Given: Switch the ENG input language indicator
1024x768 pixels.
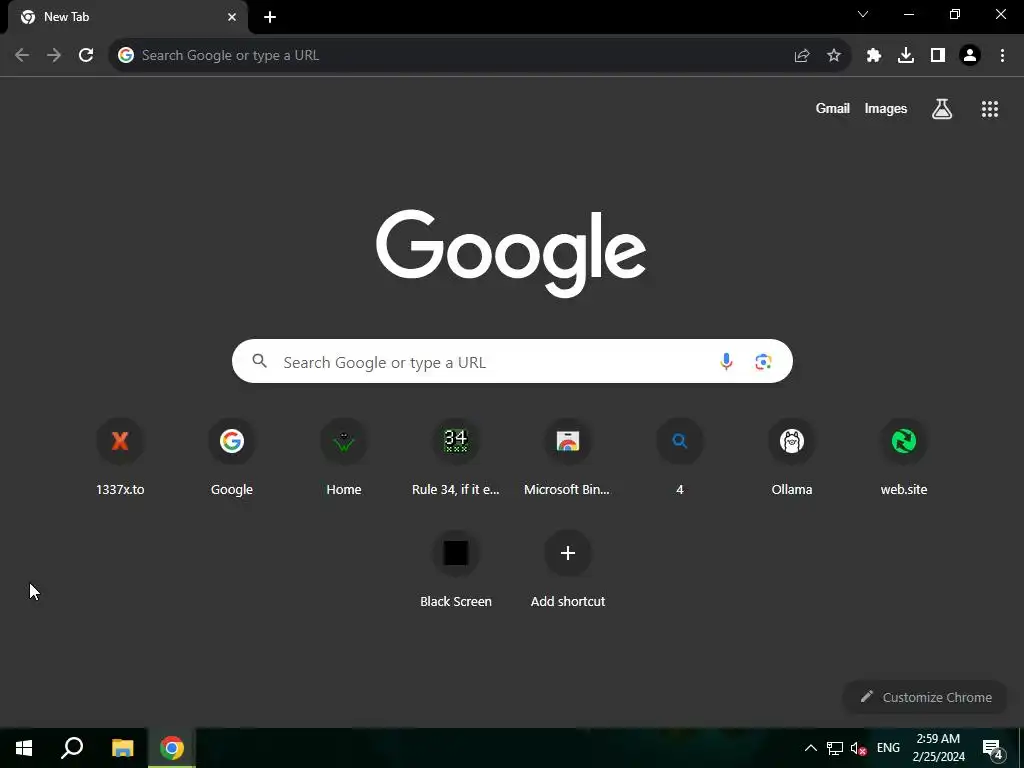Looking at the screenshot, I should pyautogui.click(x=888, y=748).
